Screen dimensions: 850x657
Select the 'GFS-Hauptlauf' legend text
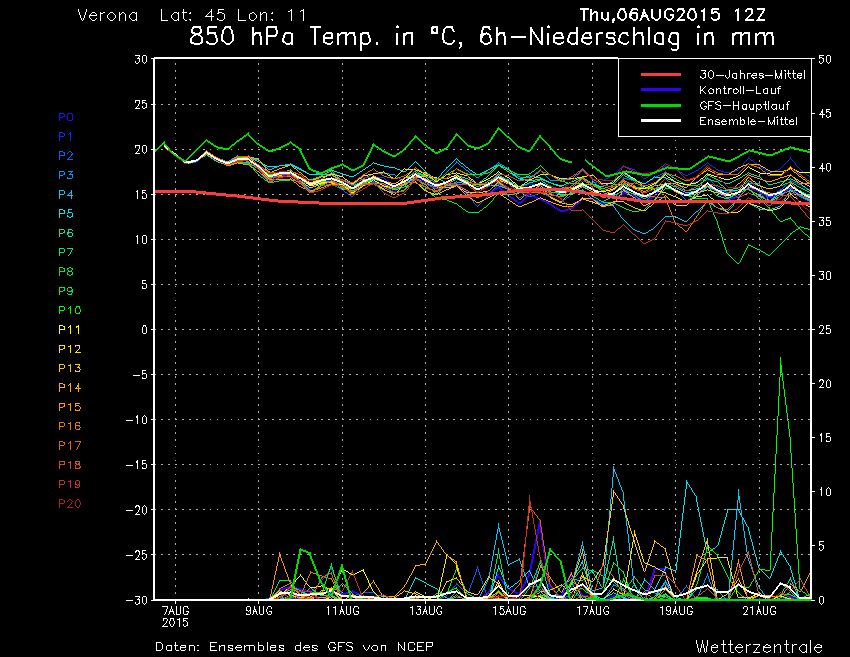pyautogui.click(x=744, y=106)
